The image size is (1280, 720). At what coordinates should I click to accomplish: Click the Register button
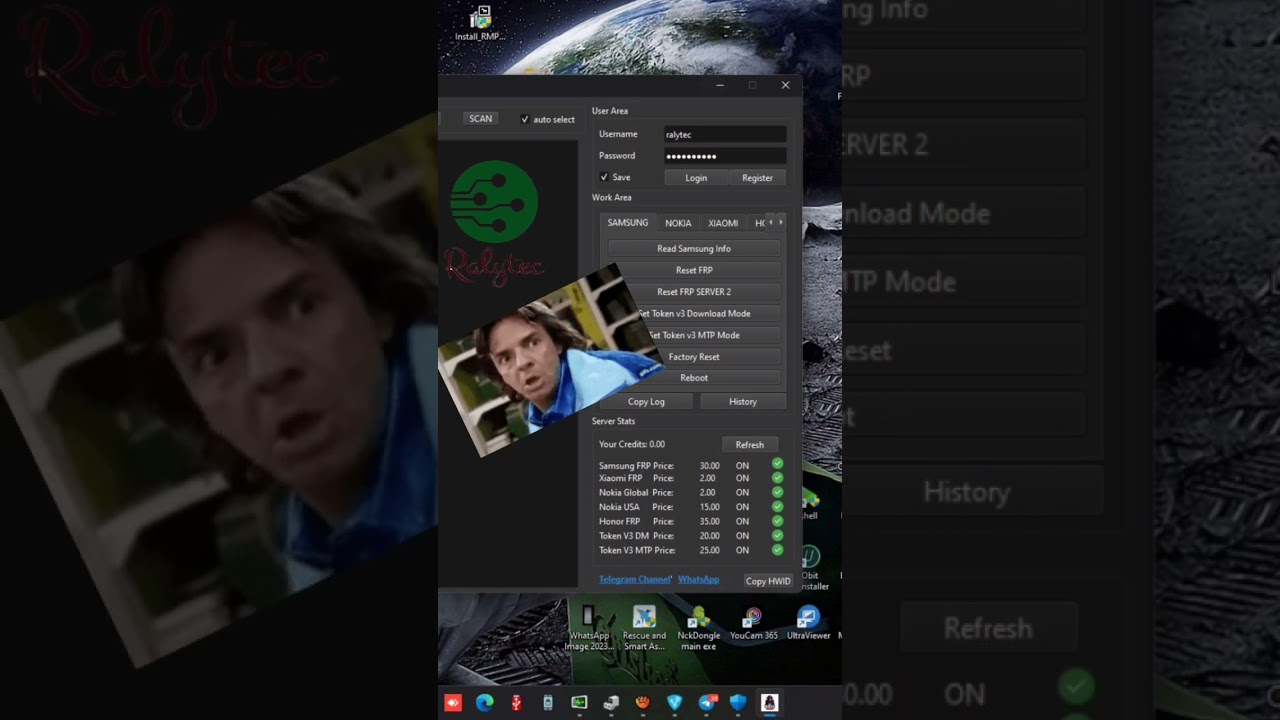pyautogui.click(x=757, y=178)
